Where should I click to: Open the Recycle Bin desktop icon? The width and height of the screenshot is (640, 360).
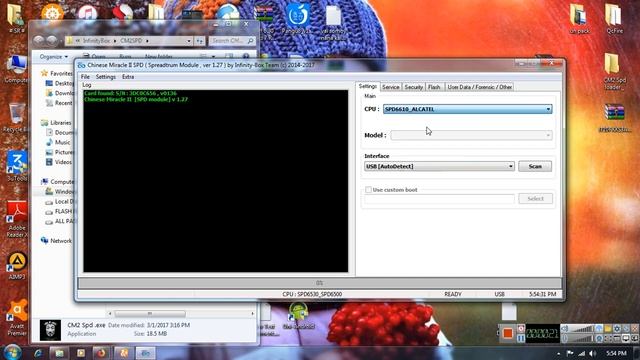click(x=16, y=118)
